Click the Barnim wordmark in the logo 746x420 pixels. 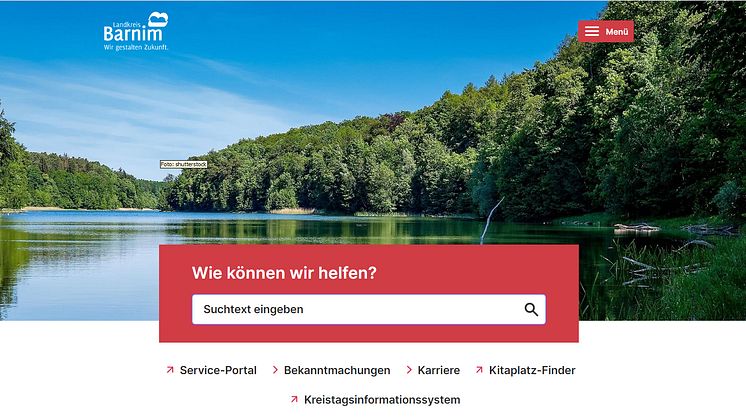tap(133, 33)
